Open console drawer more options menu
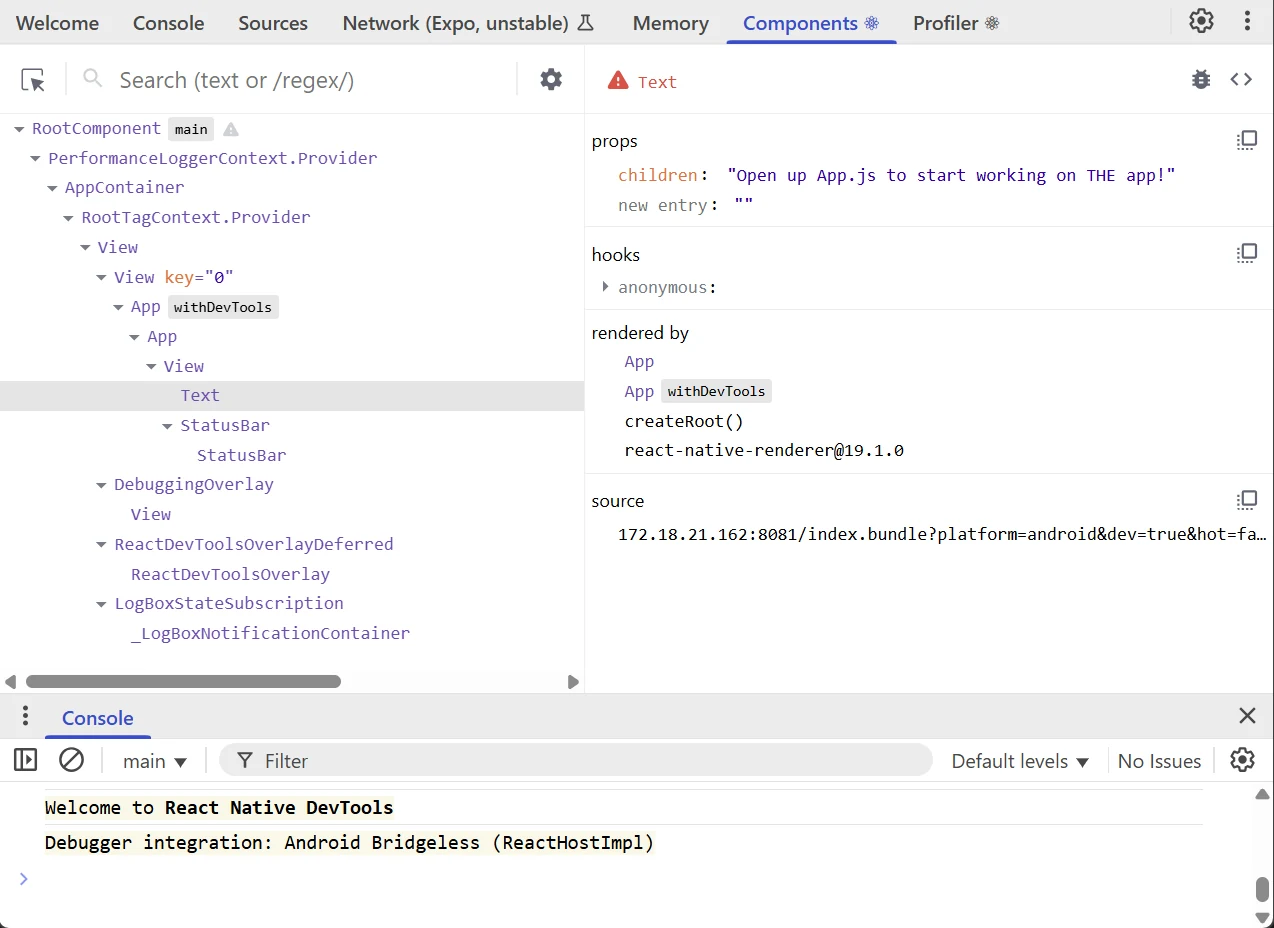 [x=25, y=716]
